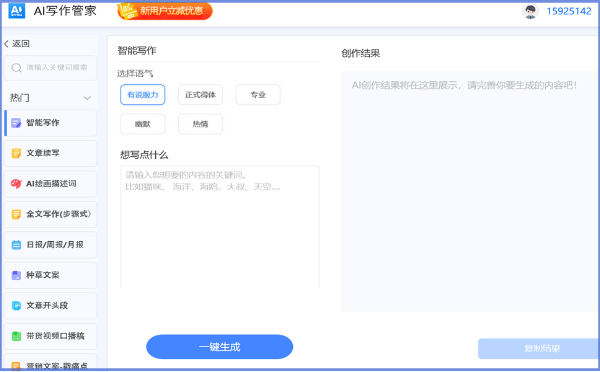Select the 专业 tone option
Viewport: 600px width, 372px height.
point(258,95)
